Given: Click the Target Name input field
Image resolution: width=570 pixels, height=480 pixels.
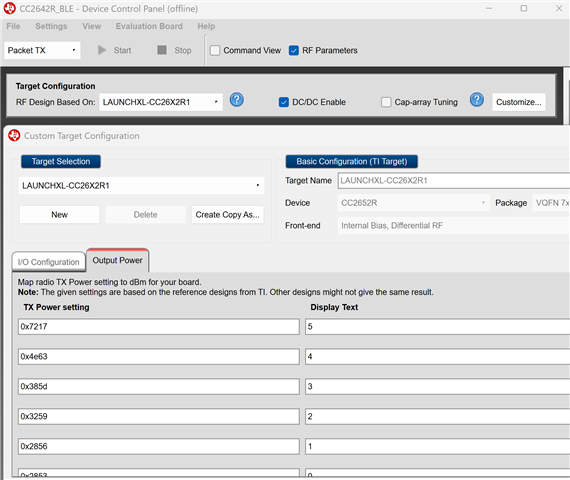Looking at the screenshot, I should coord(454,180).
